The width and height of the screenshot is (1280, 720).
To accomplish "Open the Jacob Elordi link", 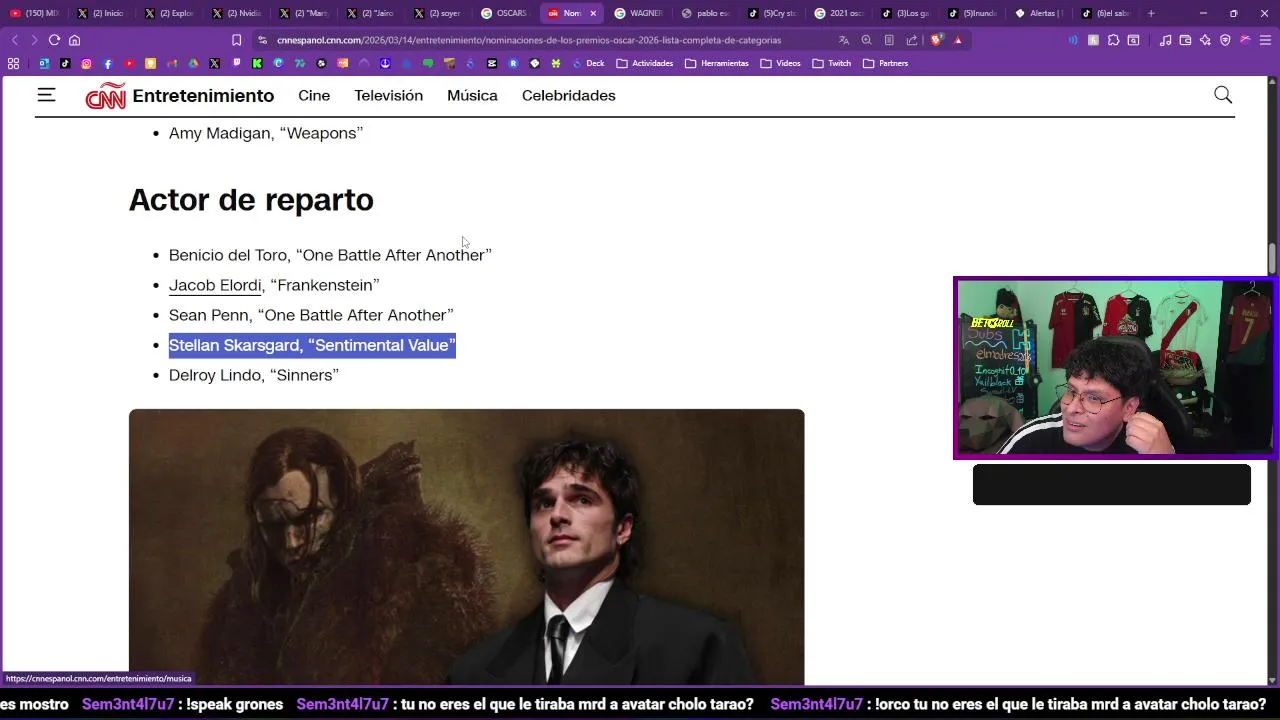I will (x=215, y=285).
